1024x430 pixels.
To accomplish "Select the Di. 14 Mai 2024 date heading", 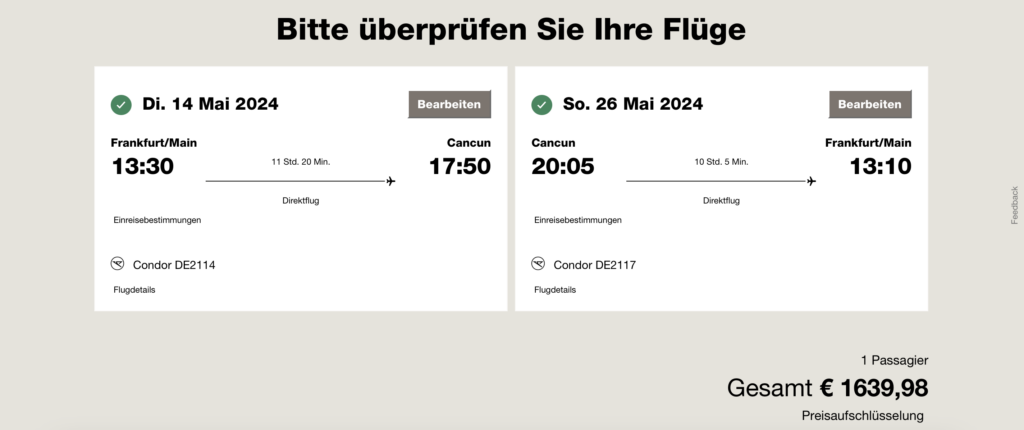I will pos(210,104).
